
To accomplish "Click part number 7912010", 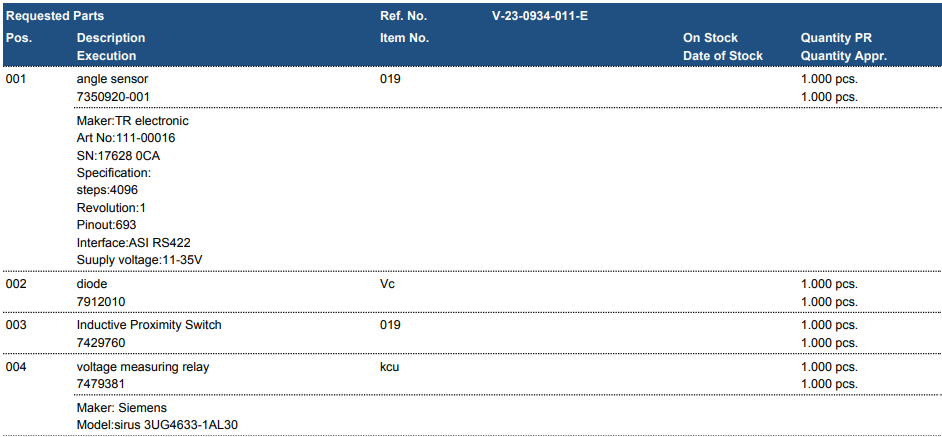I will pyautogui.click(x=101, y=301).
